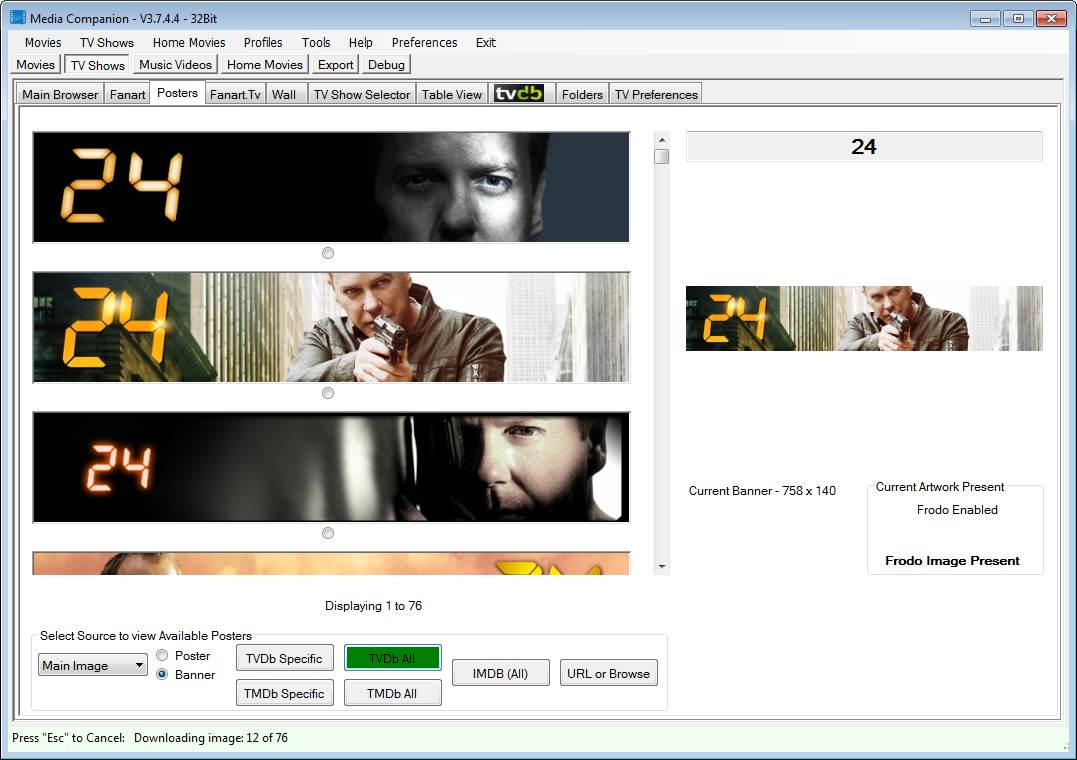
Task: Click the TMDb Specific button
Action: [x=284, y=693]
